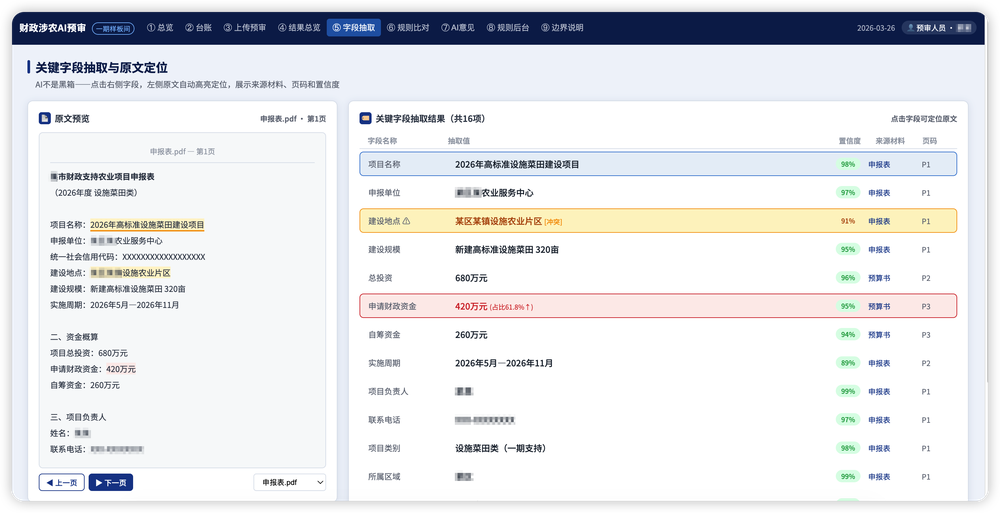Select the 申请财政资金 420万元 row
Viewport: 1000px width, 513px height.
(658, 306)
